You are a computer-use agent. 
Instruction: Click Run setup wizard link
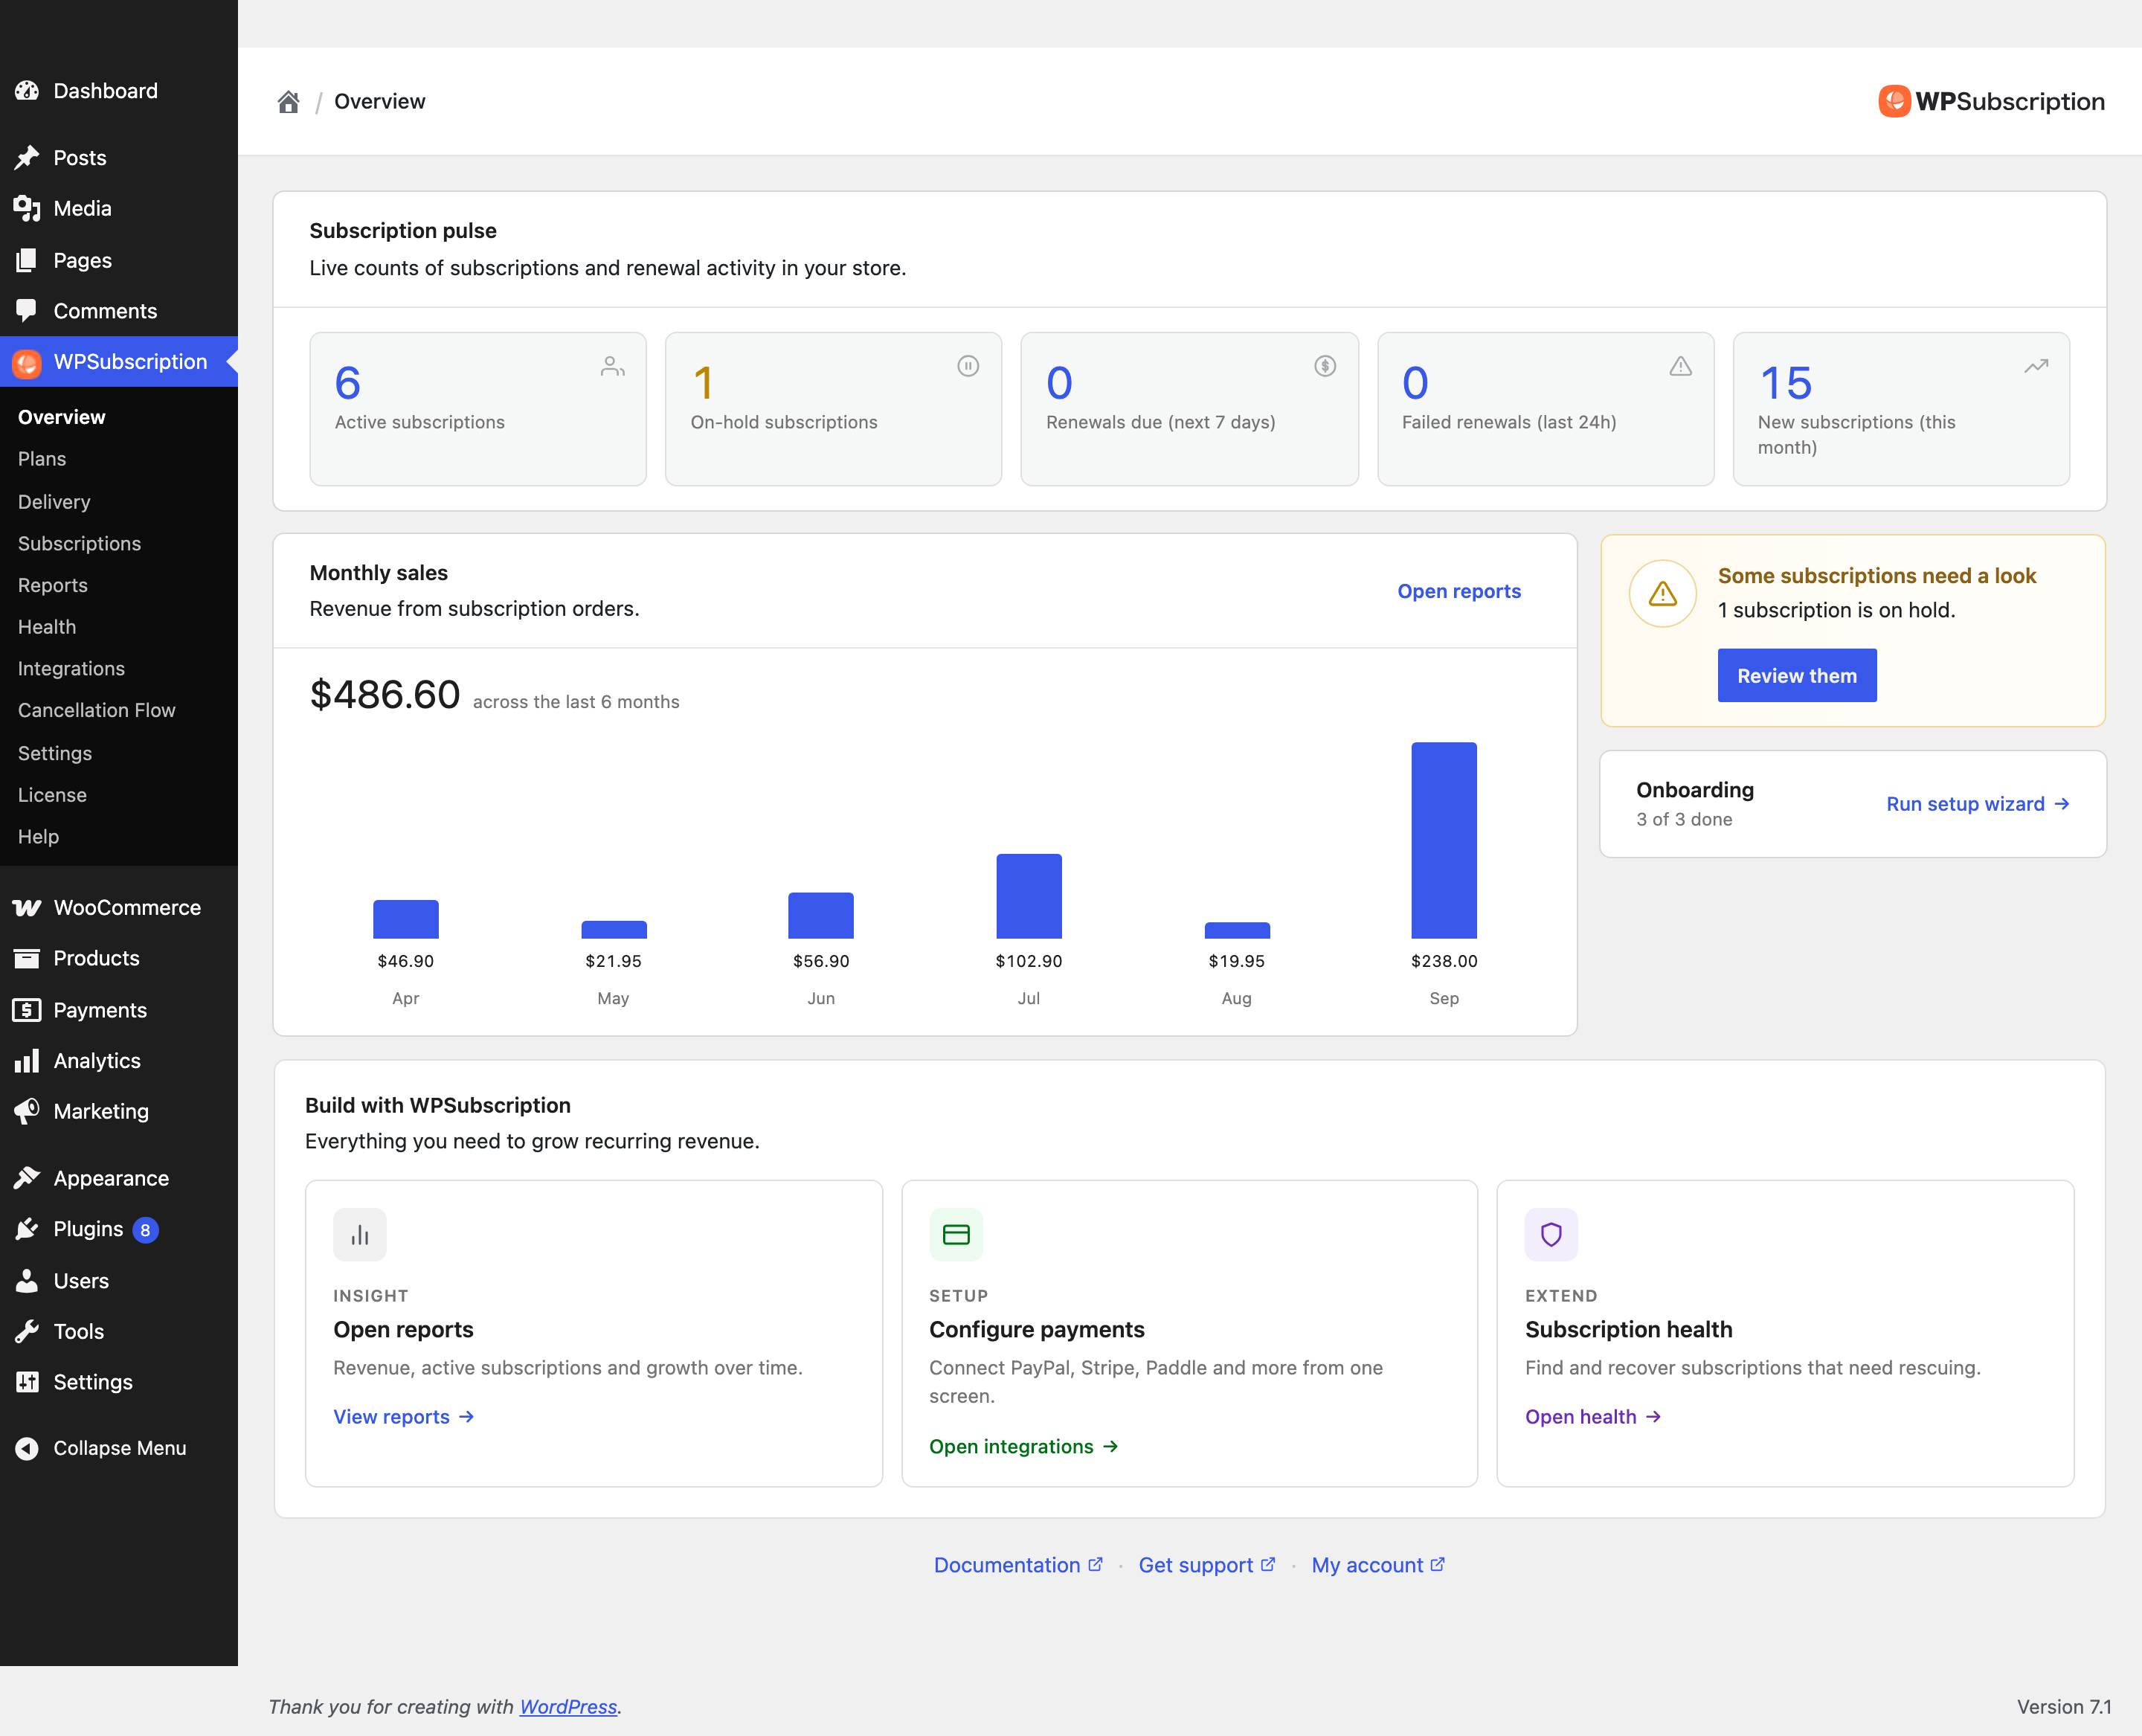pos(1978,804)
